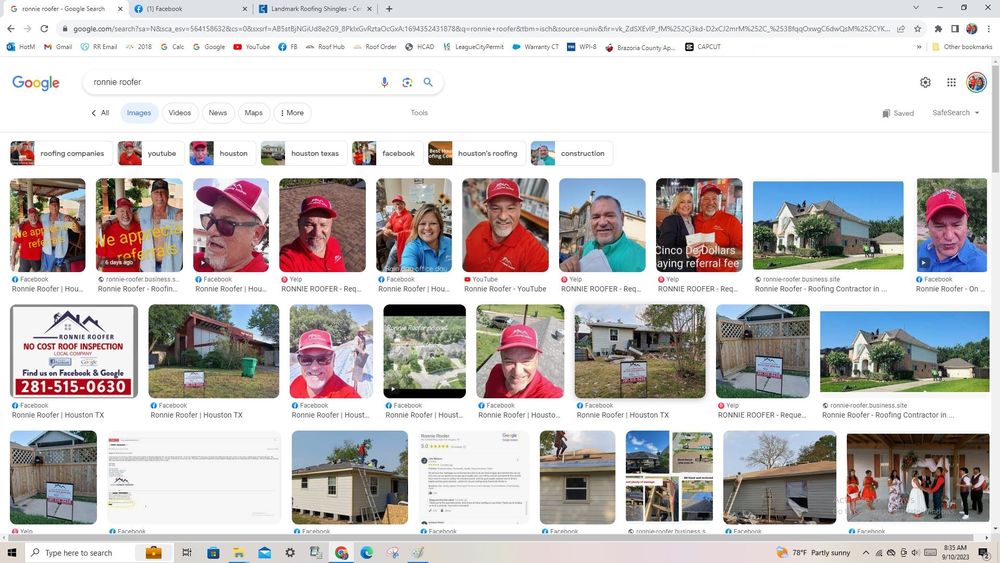The height and width of the screenshot is (563, 1000).
Task: Open the No Cost Roof Inspection image
Action: click(x=74, y=351)
